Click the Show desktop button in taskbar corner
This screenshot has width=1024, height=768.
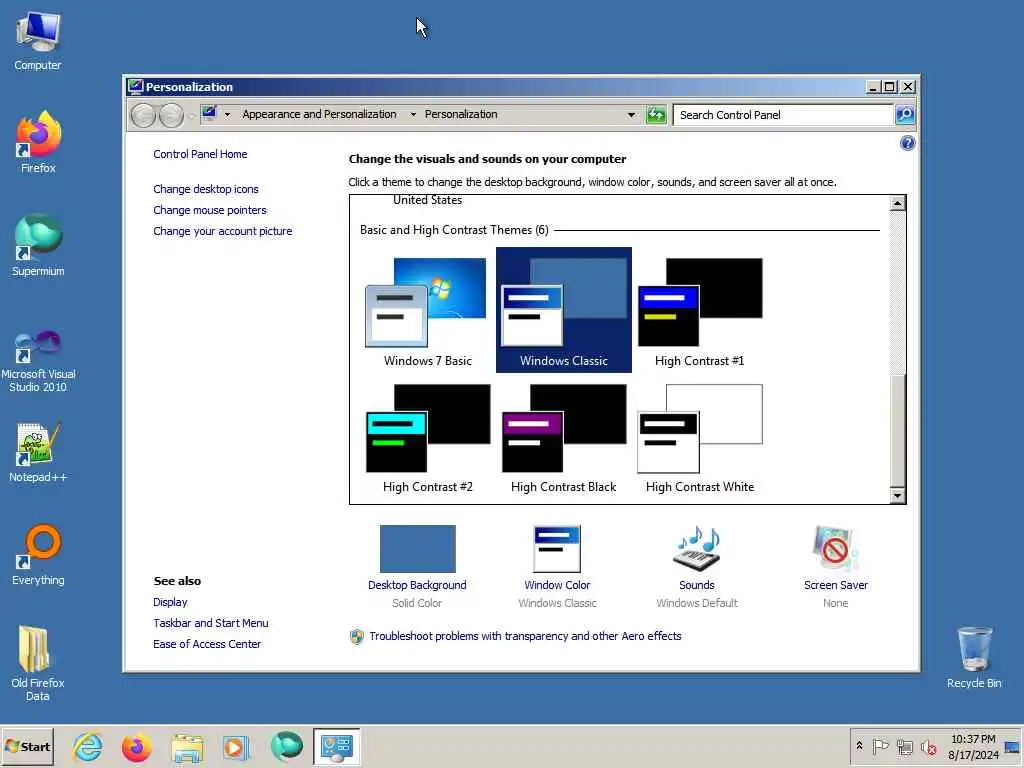[1013, 747]
